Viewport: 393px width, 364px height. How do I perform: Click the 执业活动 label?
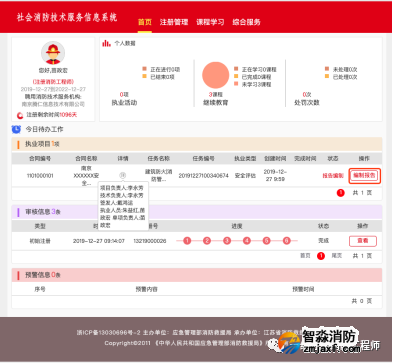124,103
